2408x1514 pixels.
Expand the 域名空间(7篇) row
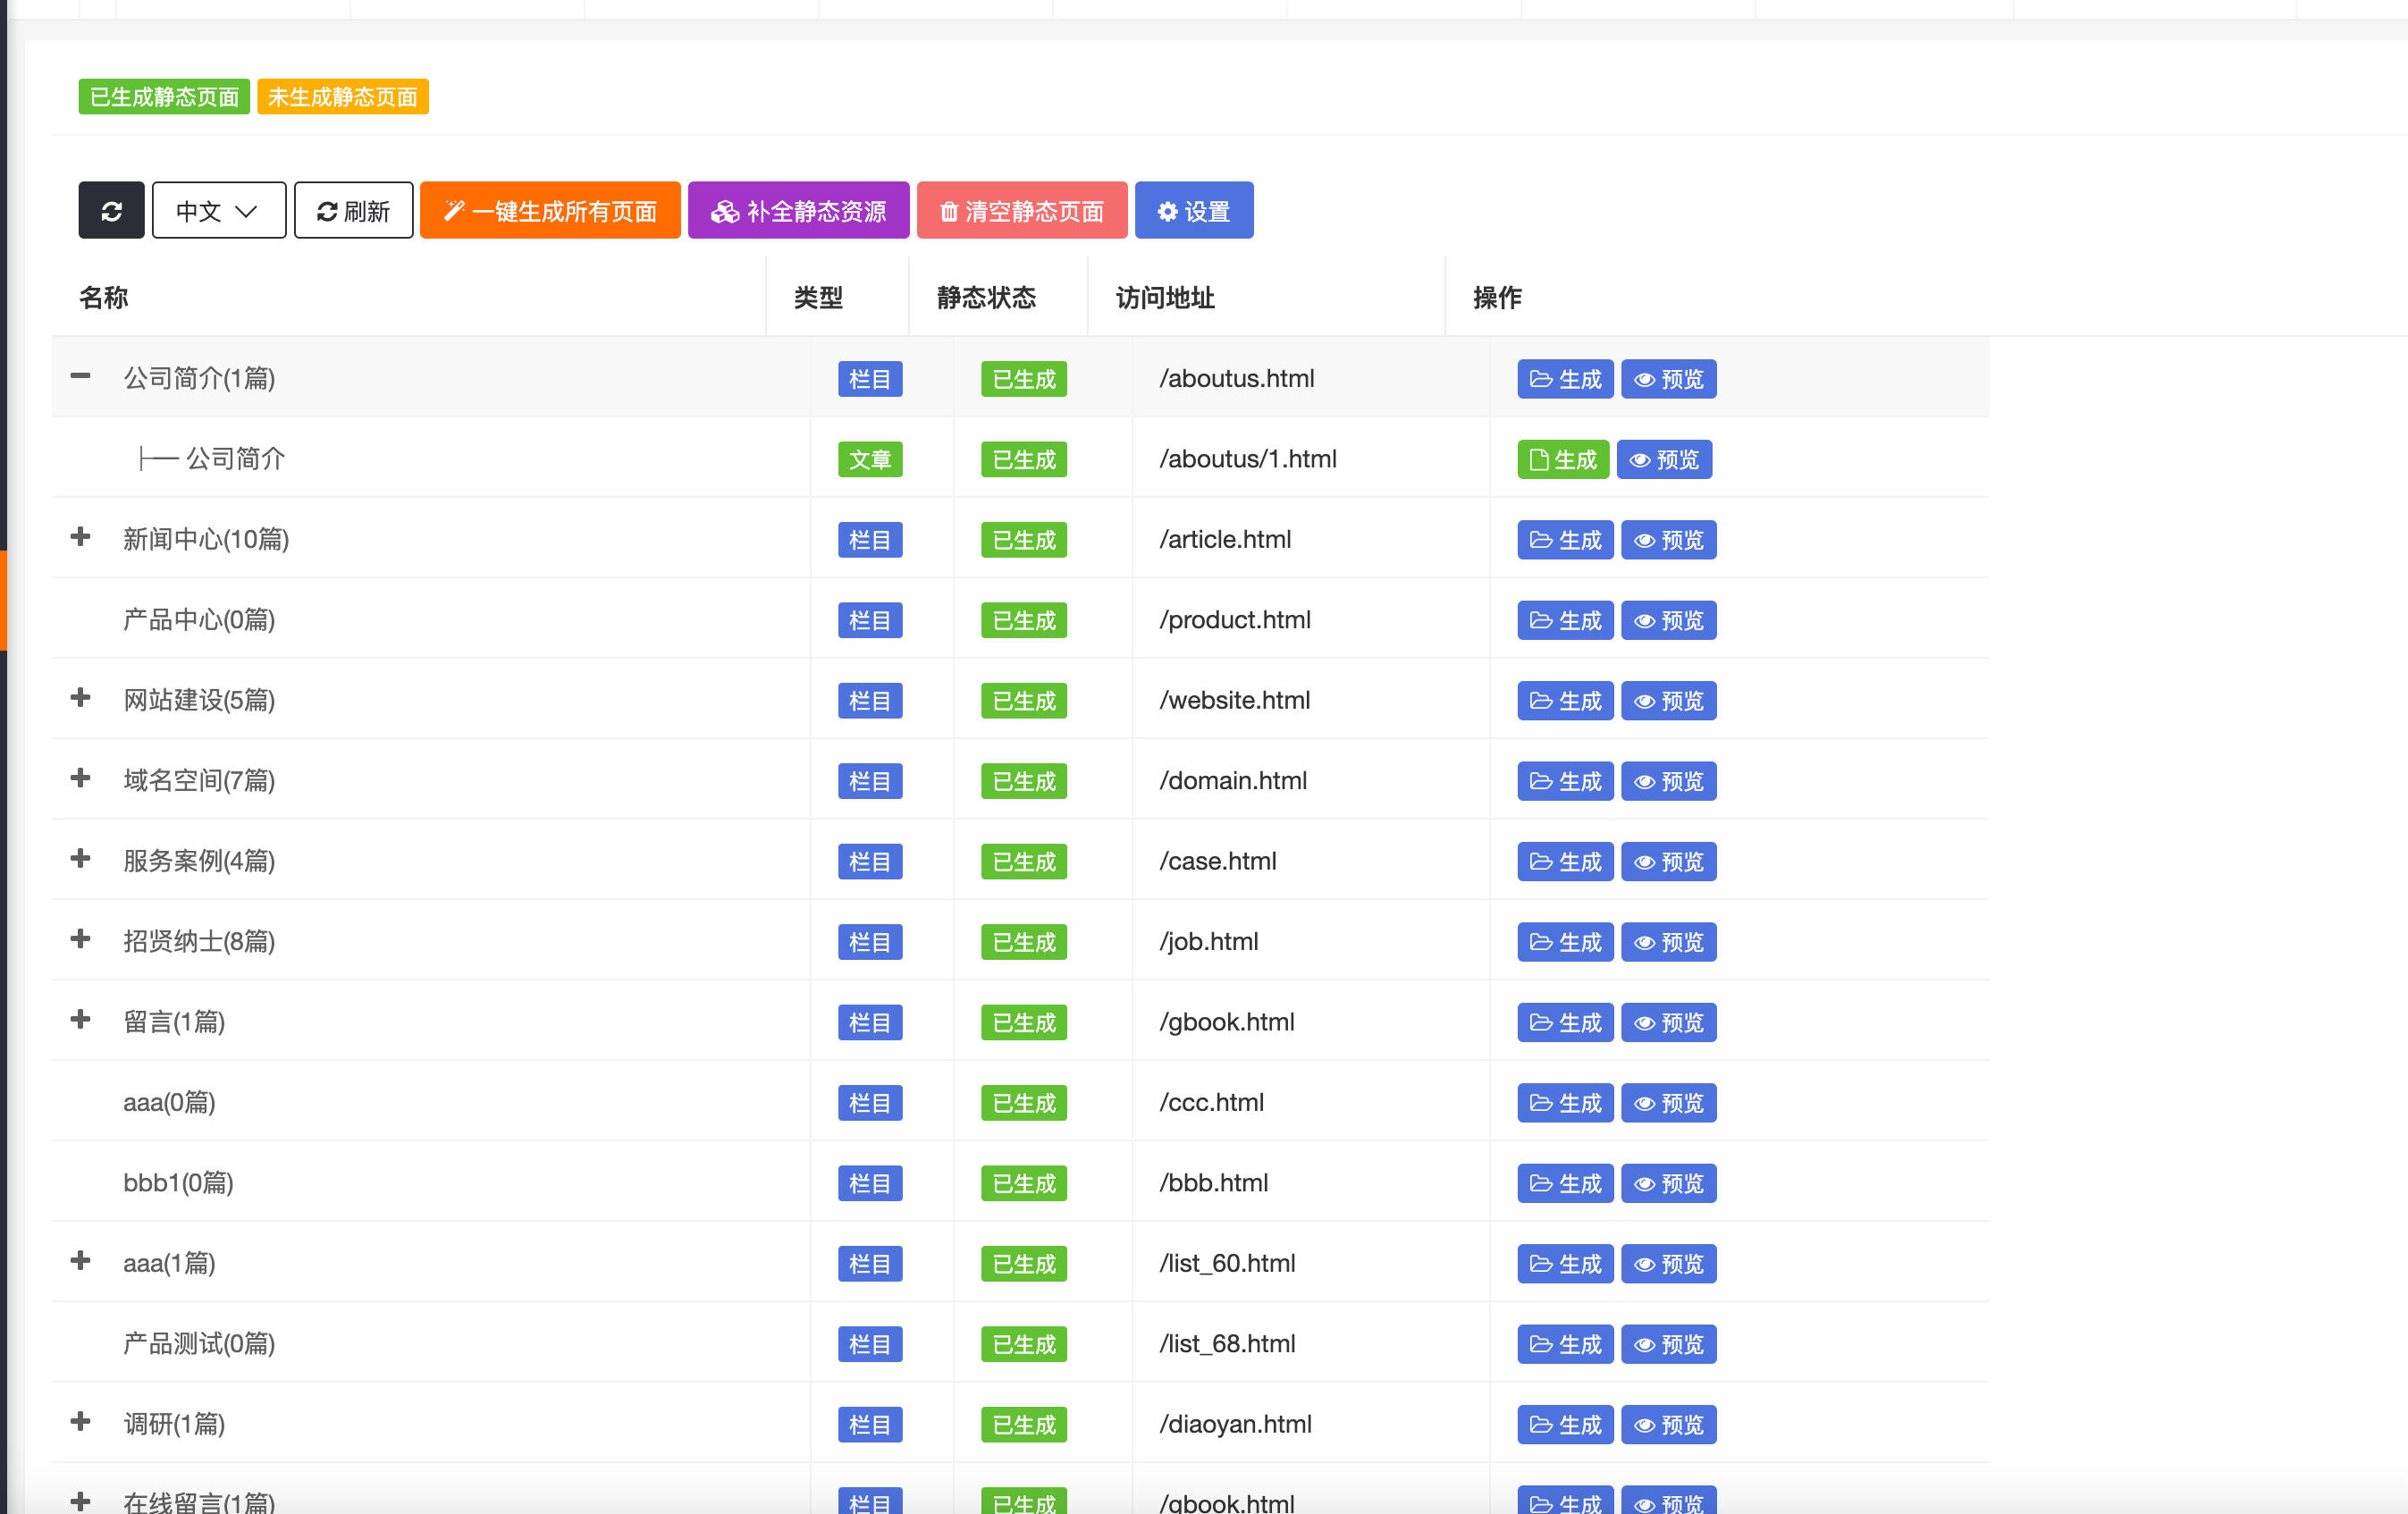[81, 778]
